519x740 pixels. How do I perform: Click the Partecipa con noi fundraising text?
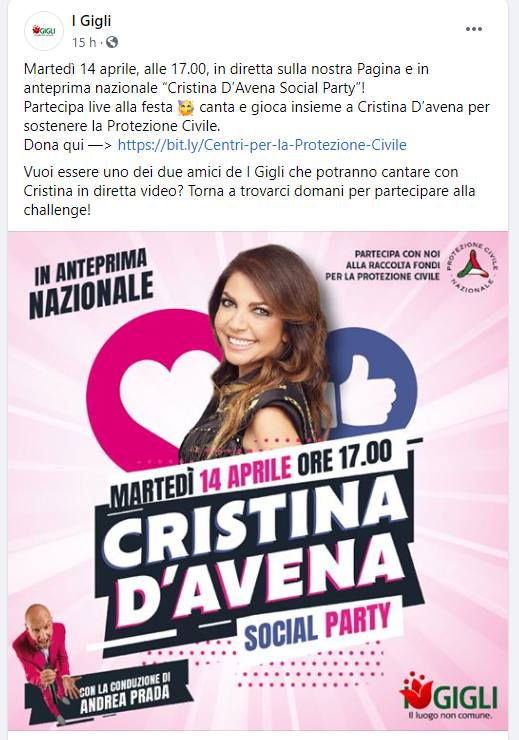click(x=383, y=265)
